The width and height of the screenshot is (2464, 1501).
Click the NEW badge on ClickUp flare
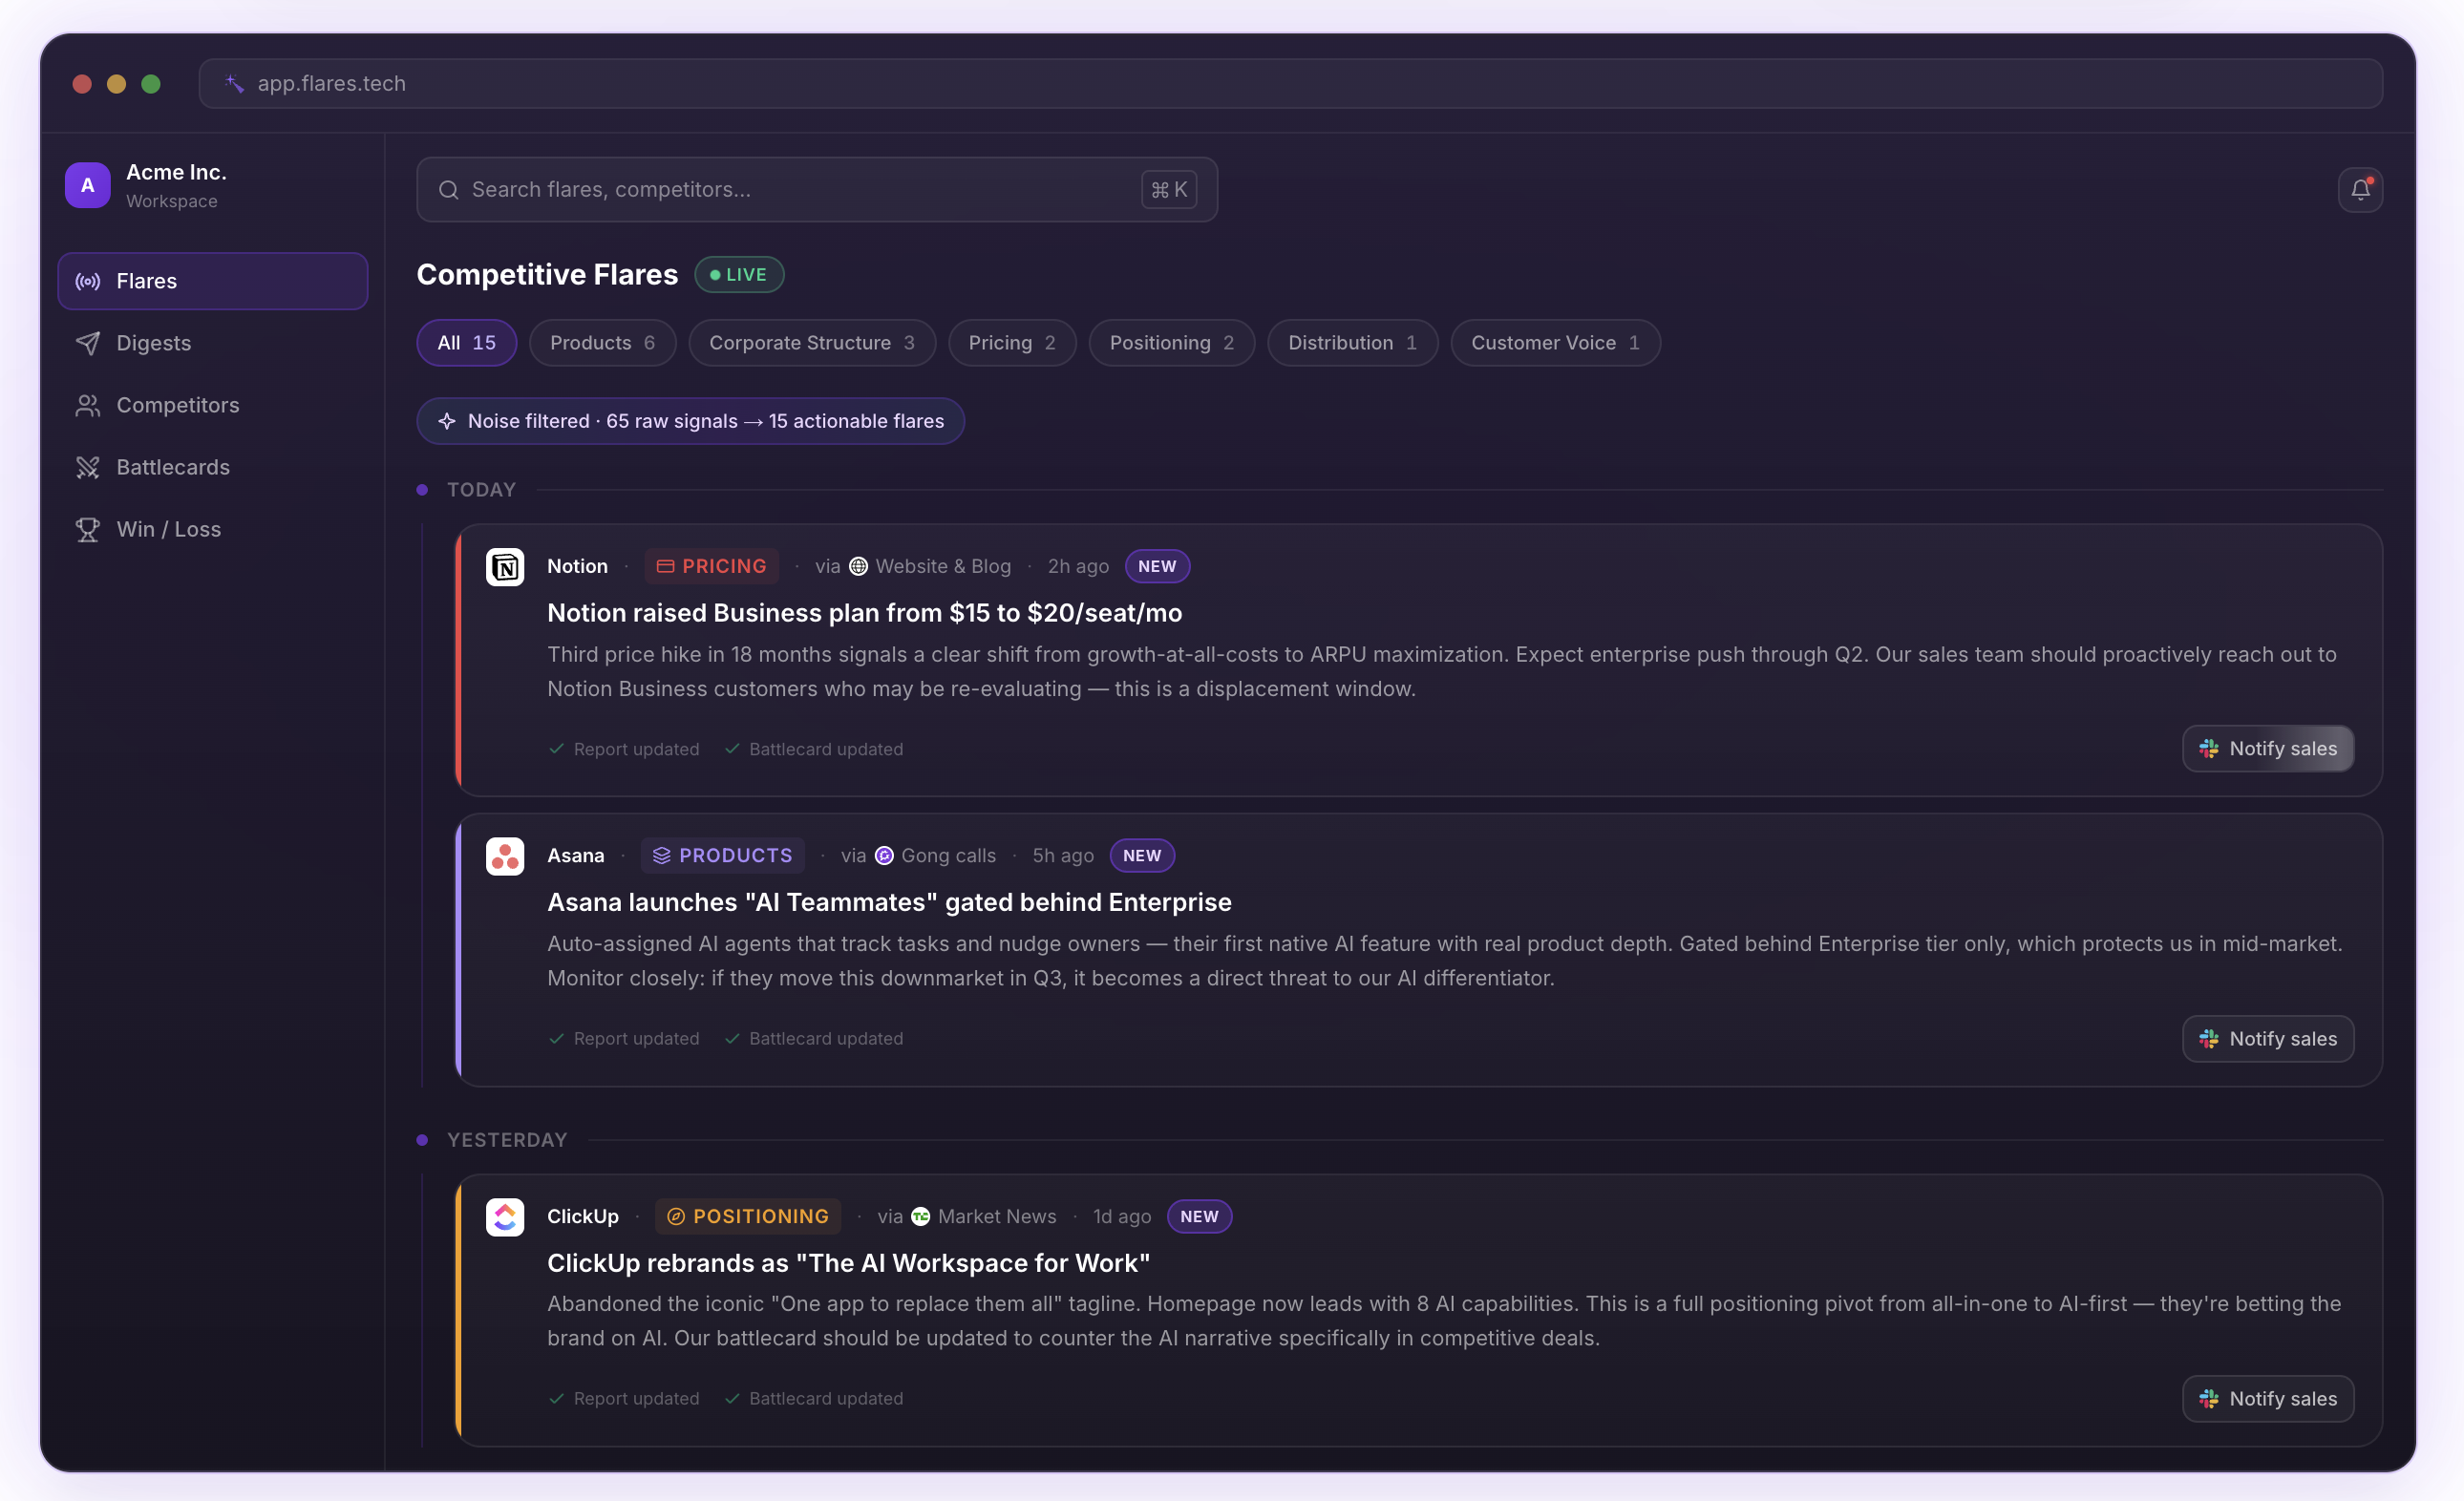pyautogui.click(x=1199, y=1216)
